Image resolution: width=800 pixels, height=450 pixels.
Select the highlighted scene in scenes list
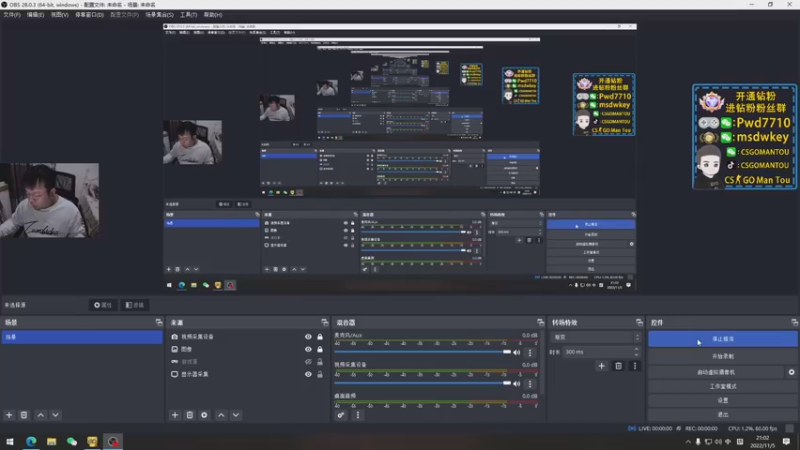pos(82,337)
